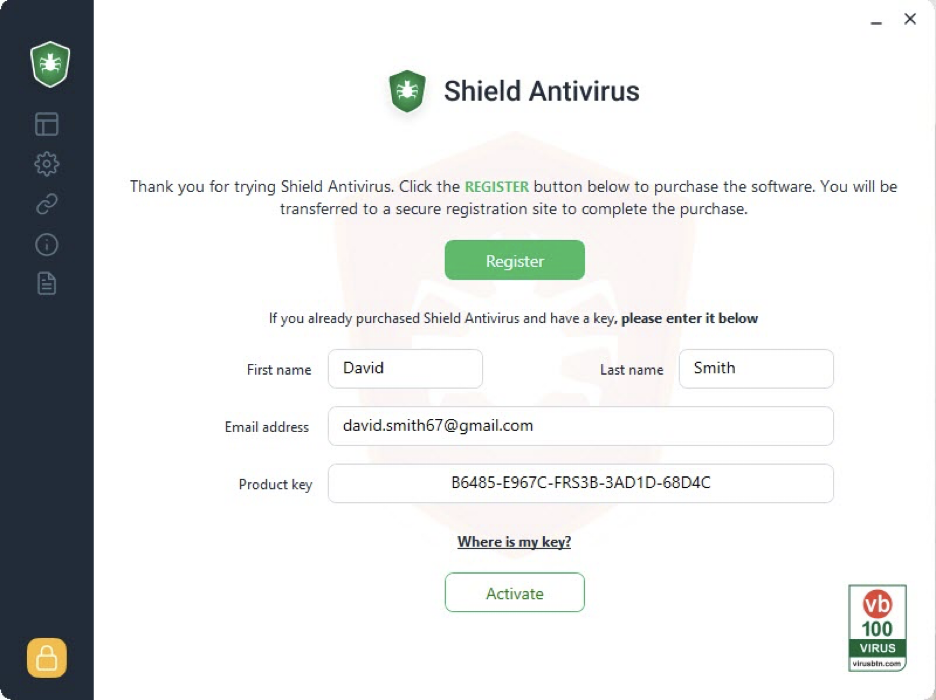
Task: Open settings via the sidebar gear icon
Action: [47, 164]
